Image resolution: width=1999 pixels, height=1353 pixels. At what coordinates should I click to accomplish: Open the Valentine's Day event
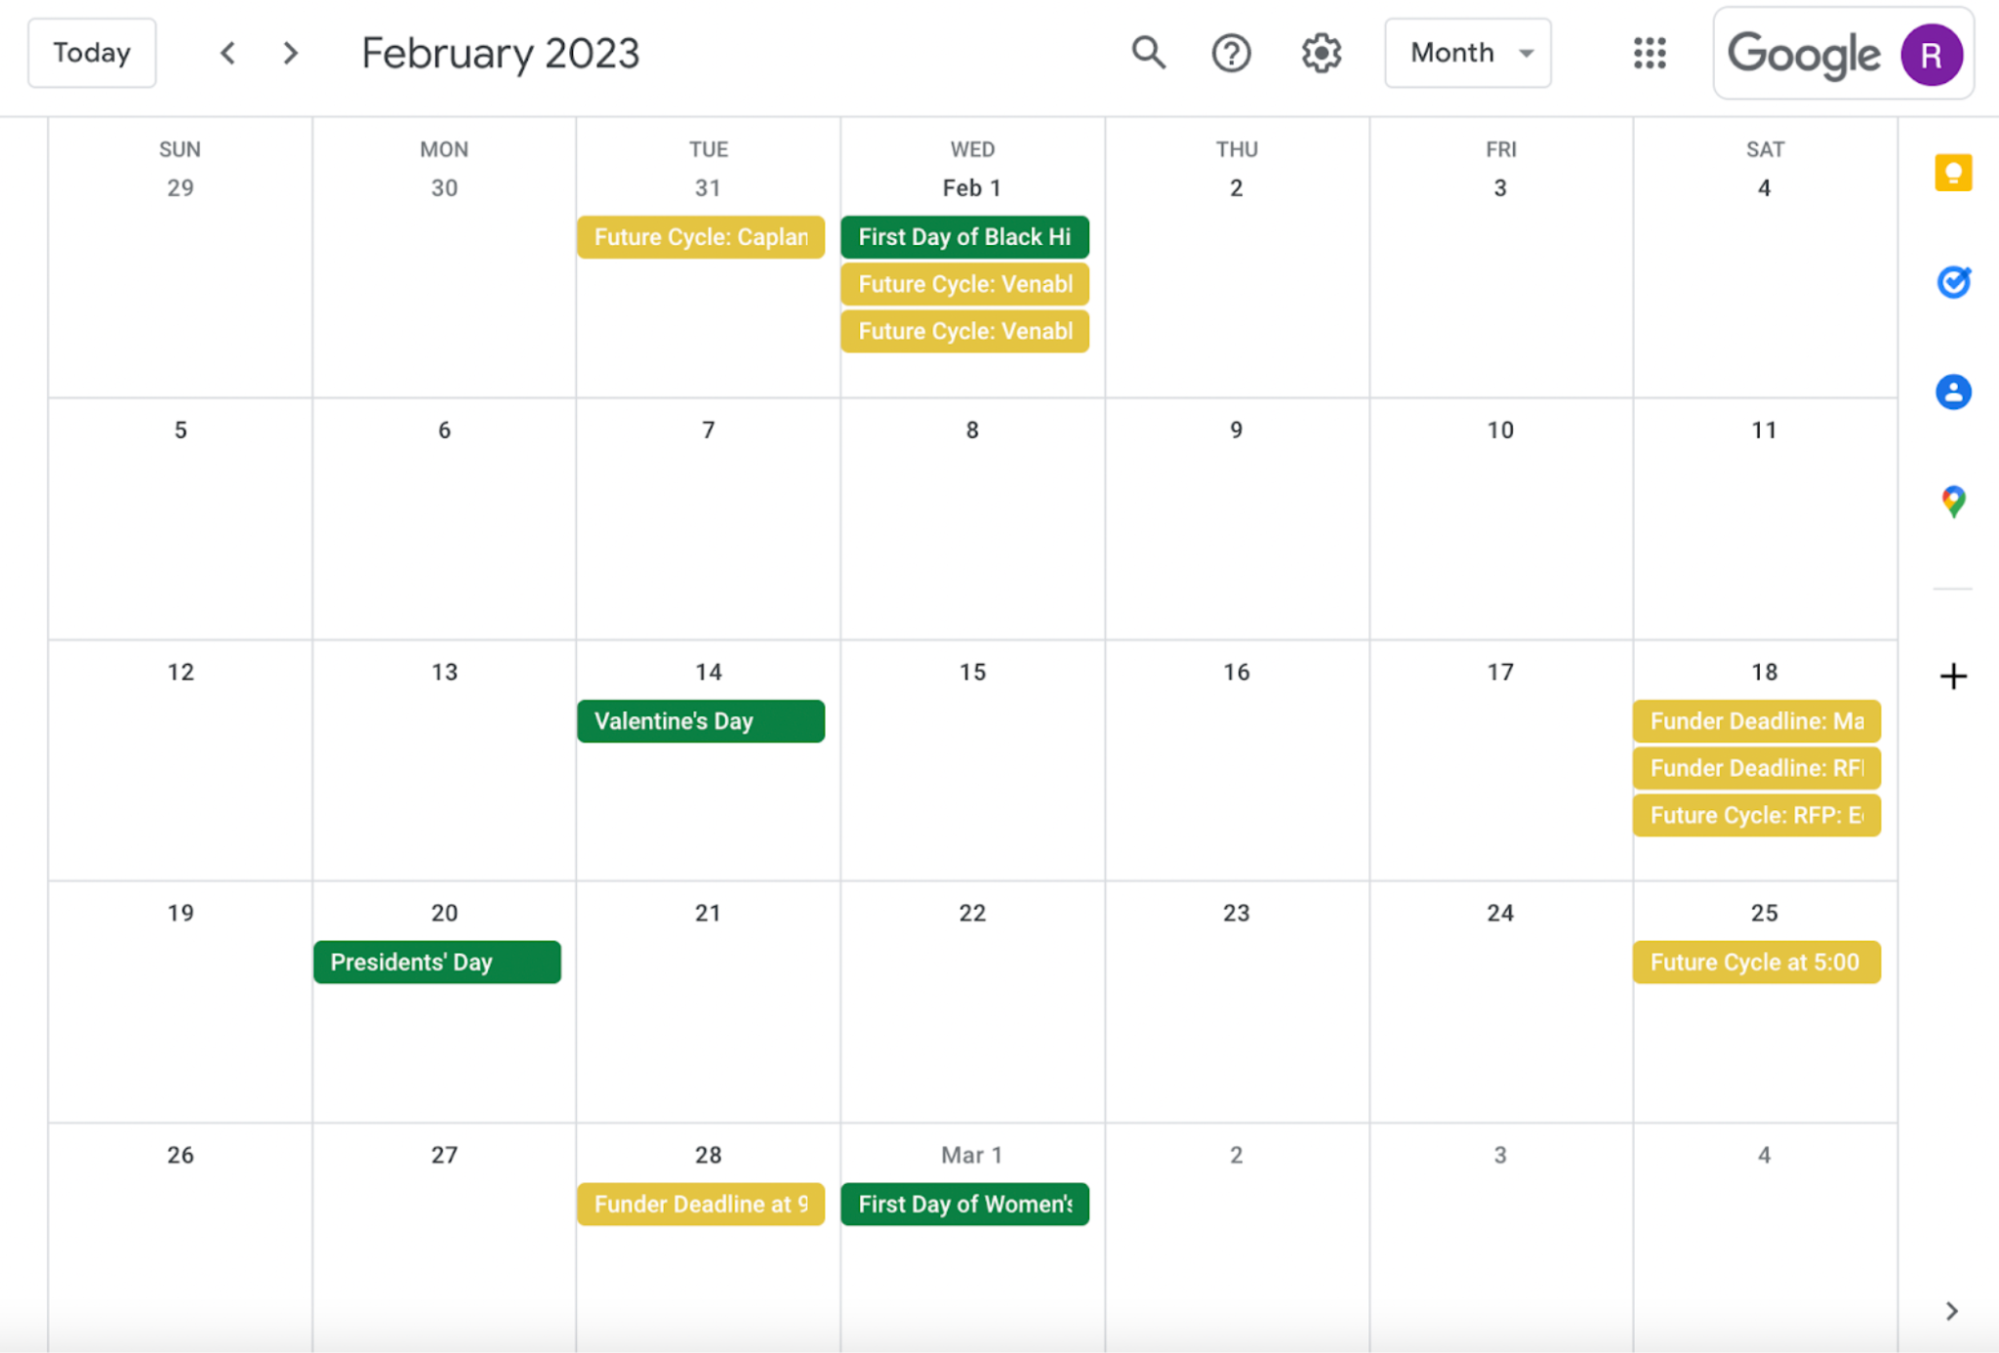point(700,721)
